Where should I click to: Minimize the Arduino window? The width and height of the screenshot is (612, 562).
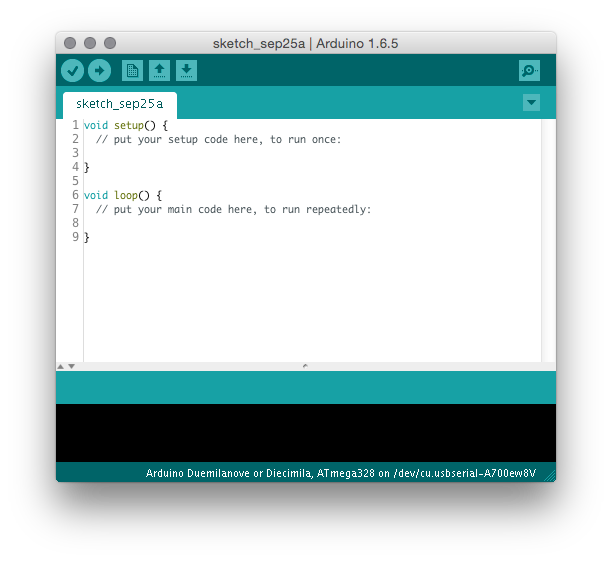pos(90,43)
